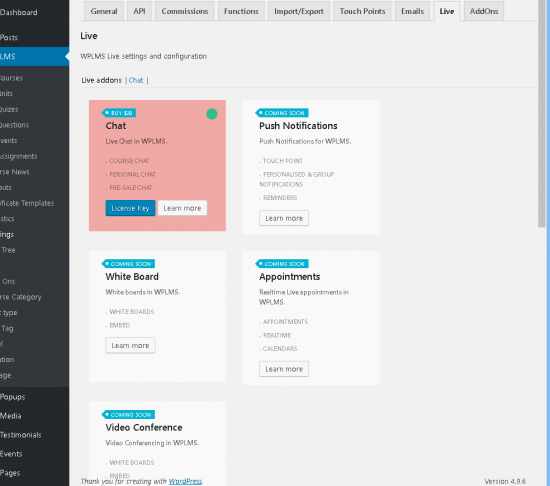The width and height of the screenshot is (550, 486).
Task: Open the Commissions tab
Action: pos(185,11)
